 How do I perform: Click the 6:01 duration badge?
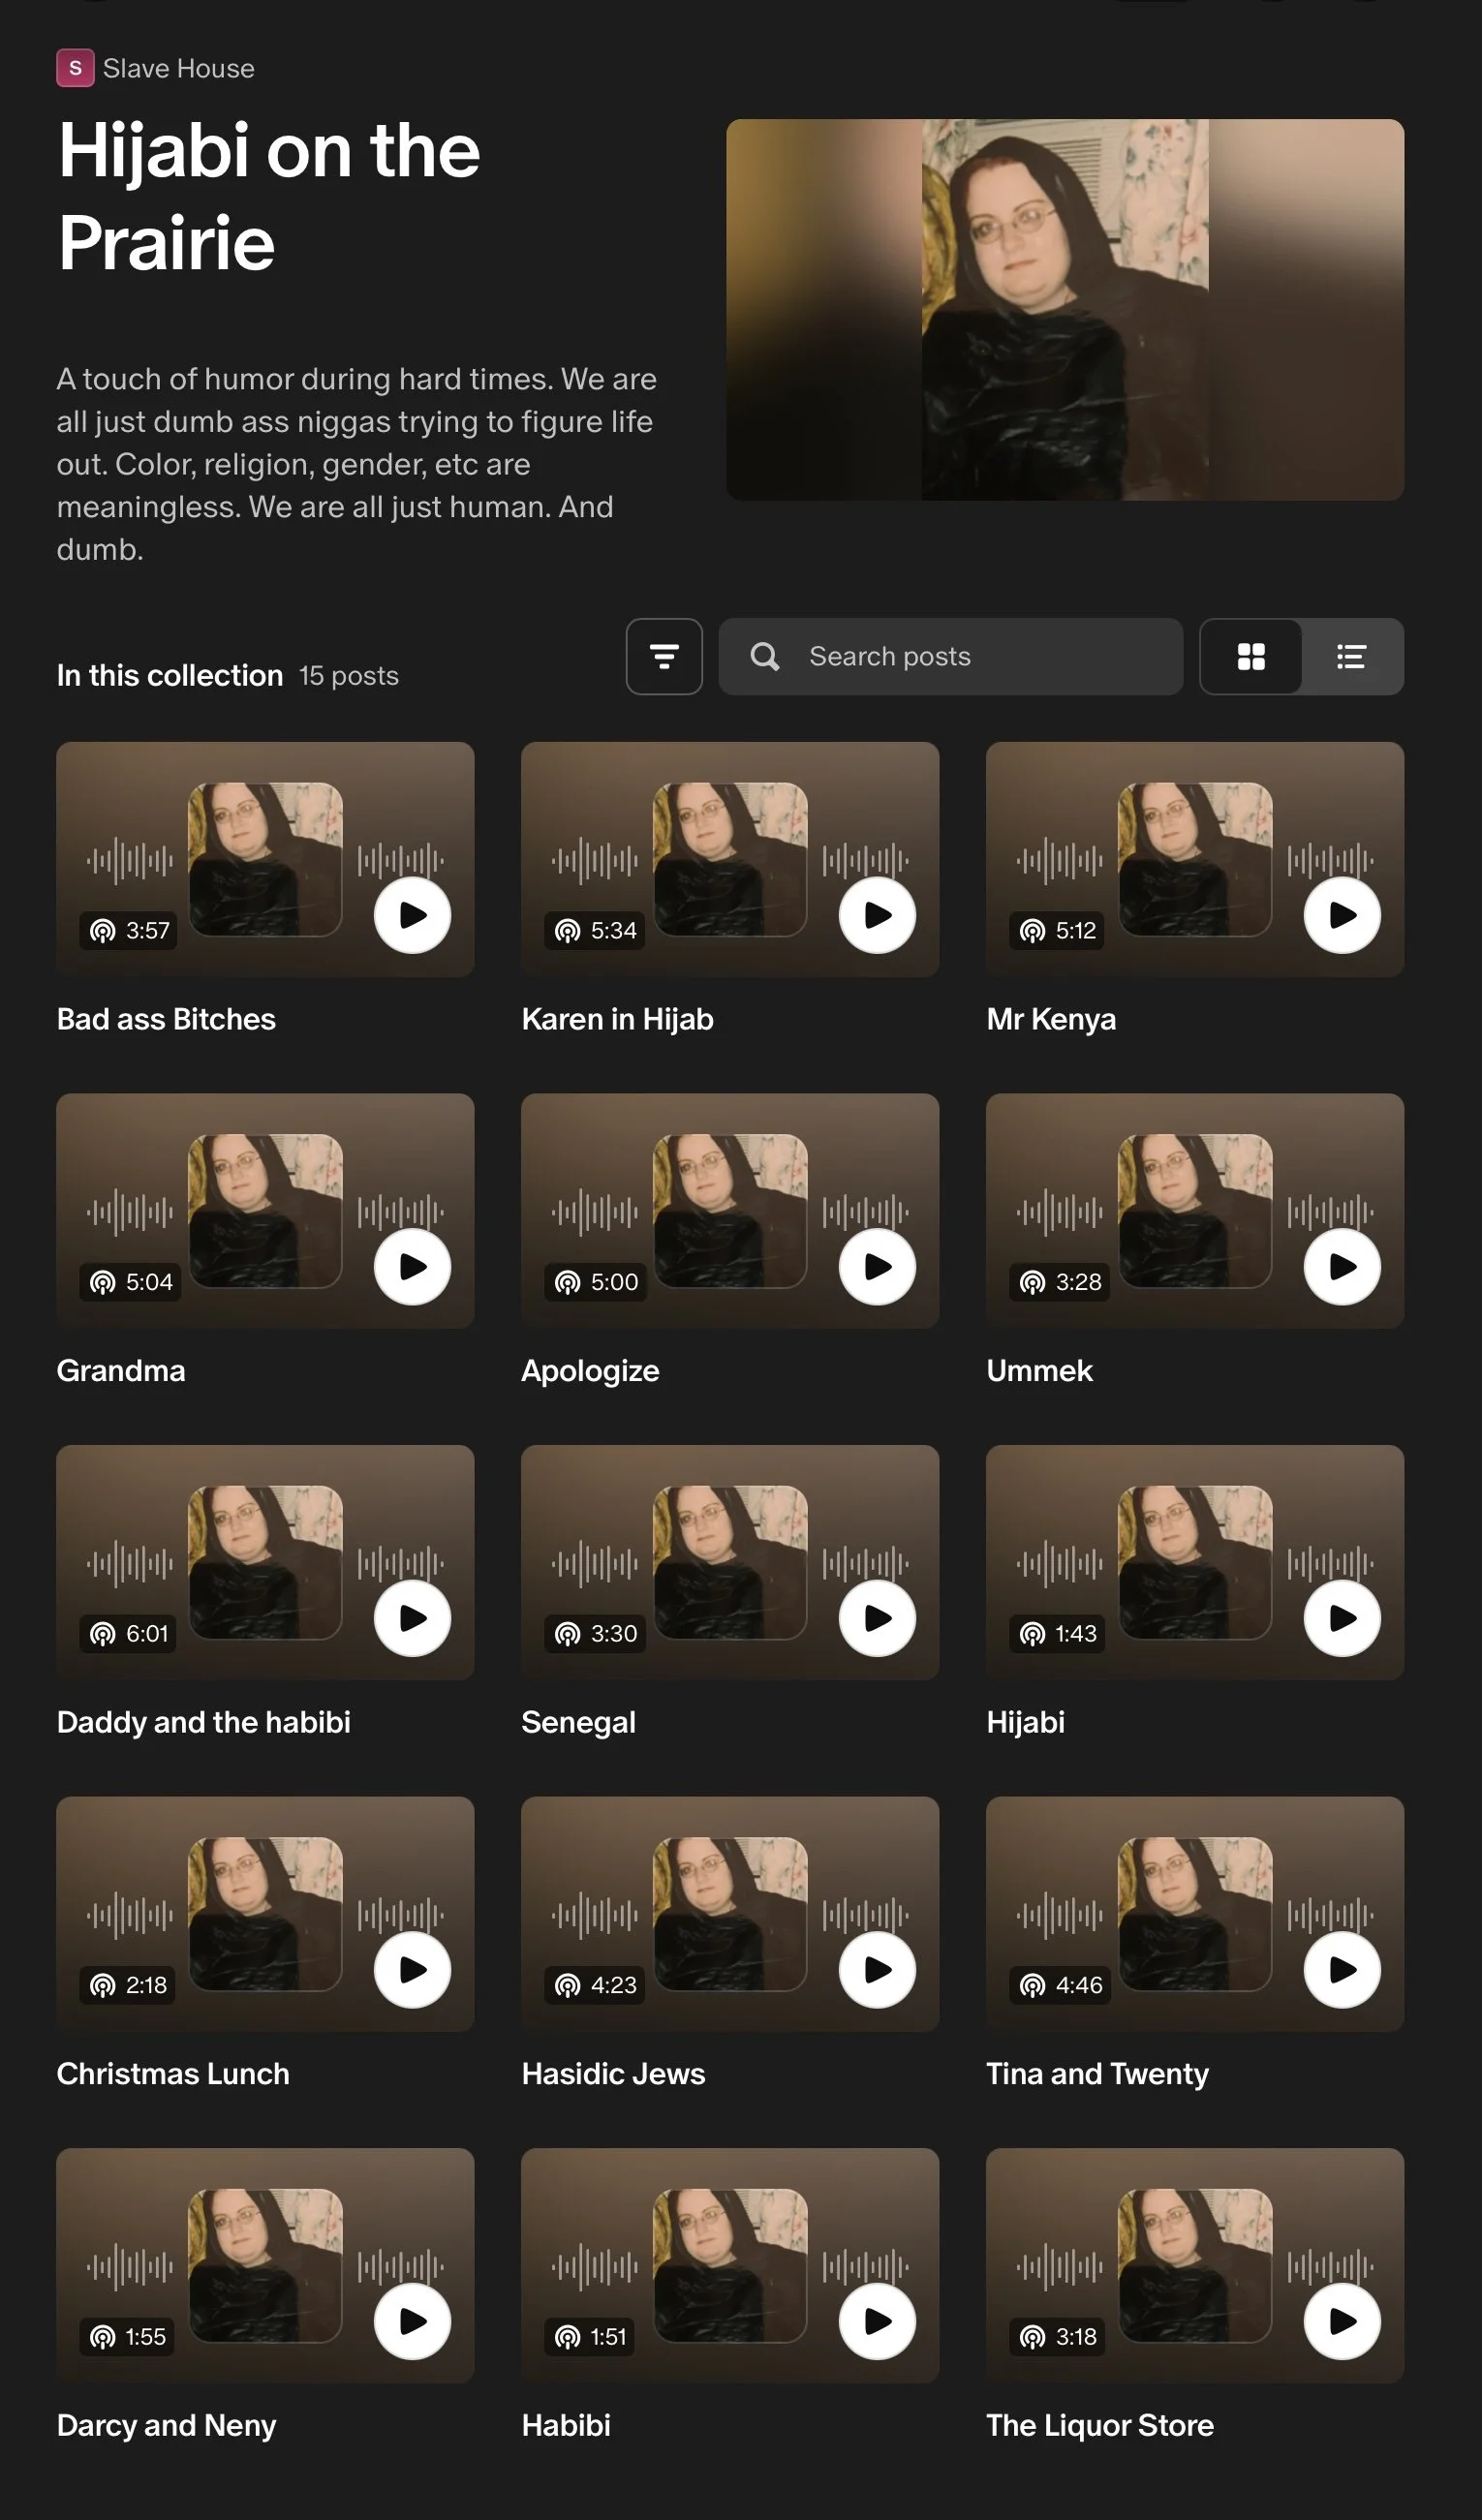[x=128, y=1634]
